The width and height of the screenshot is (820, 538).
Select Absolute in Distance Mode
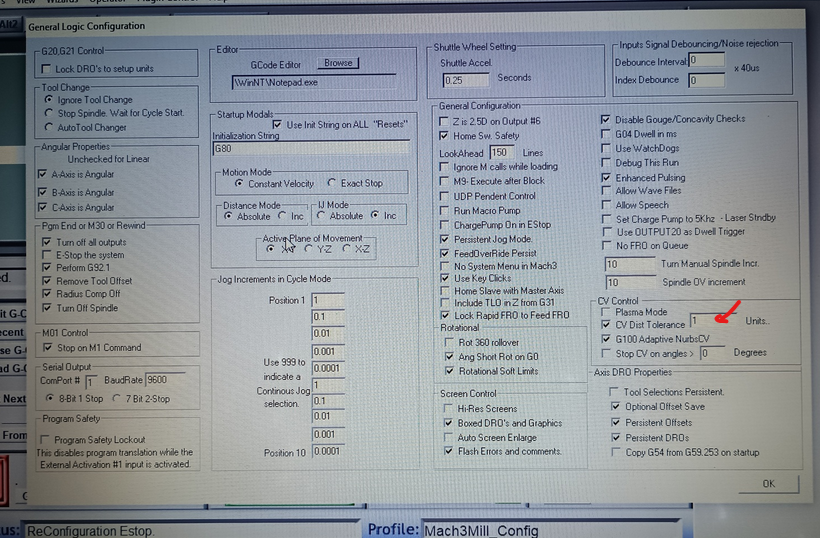(228, 216)
